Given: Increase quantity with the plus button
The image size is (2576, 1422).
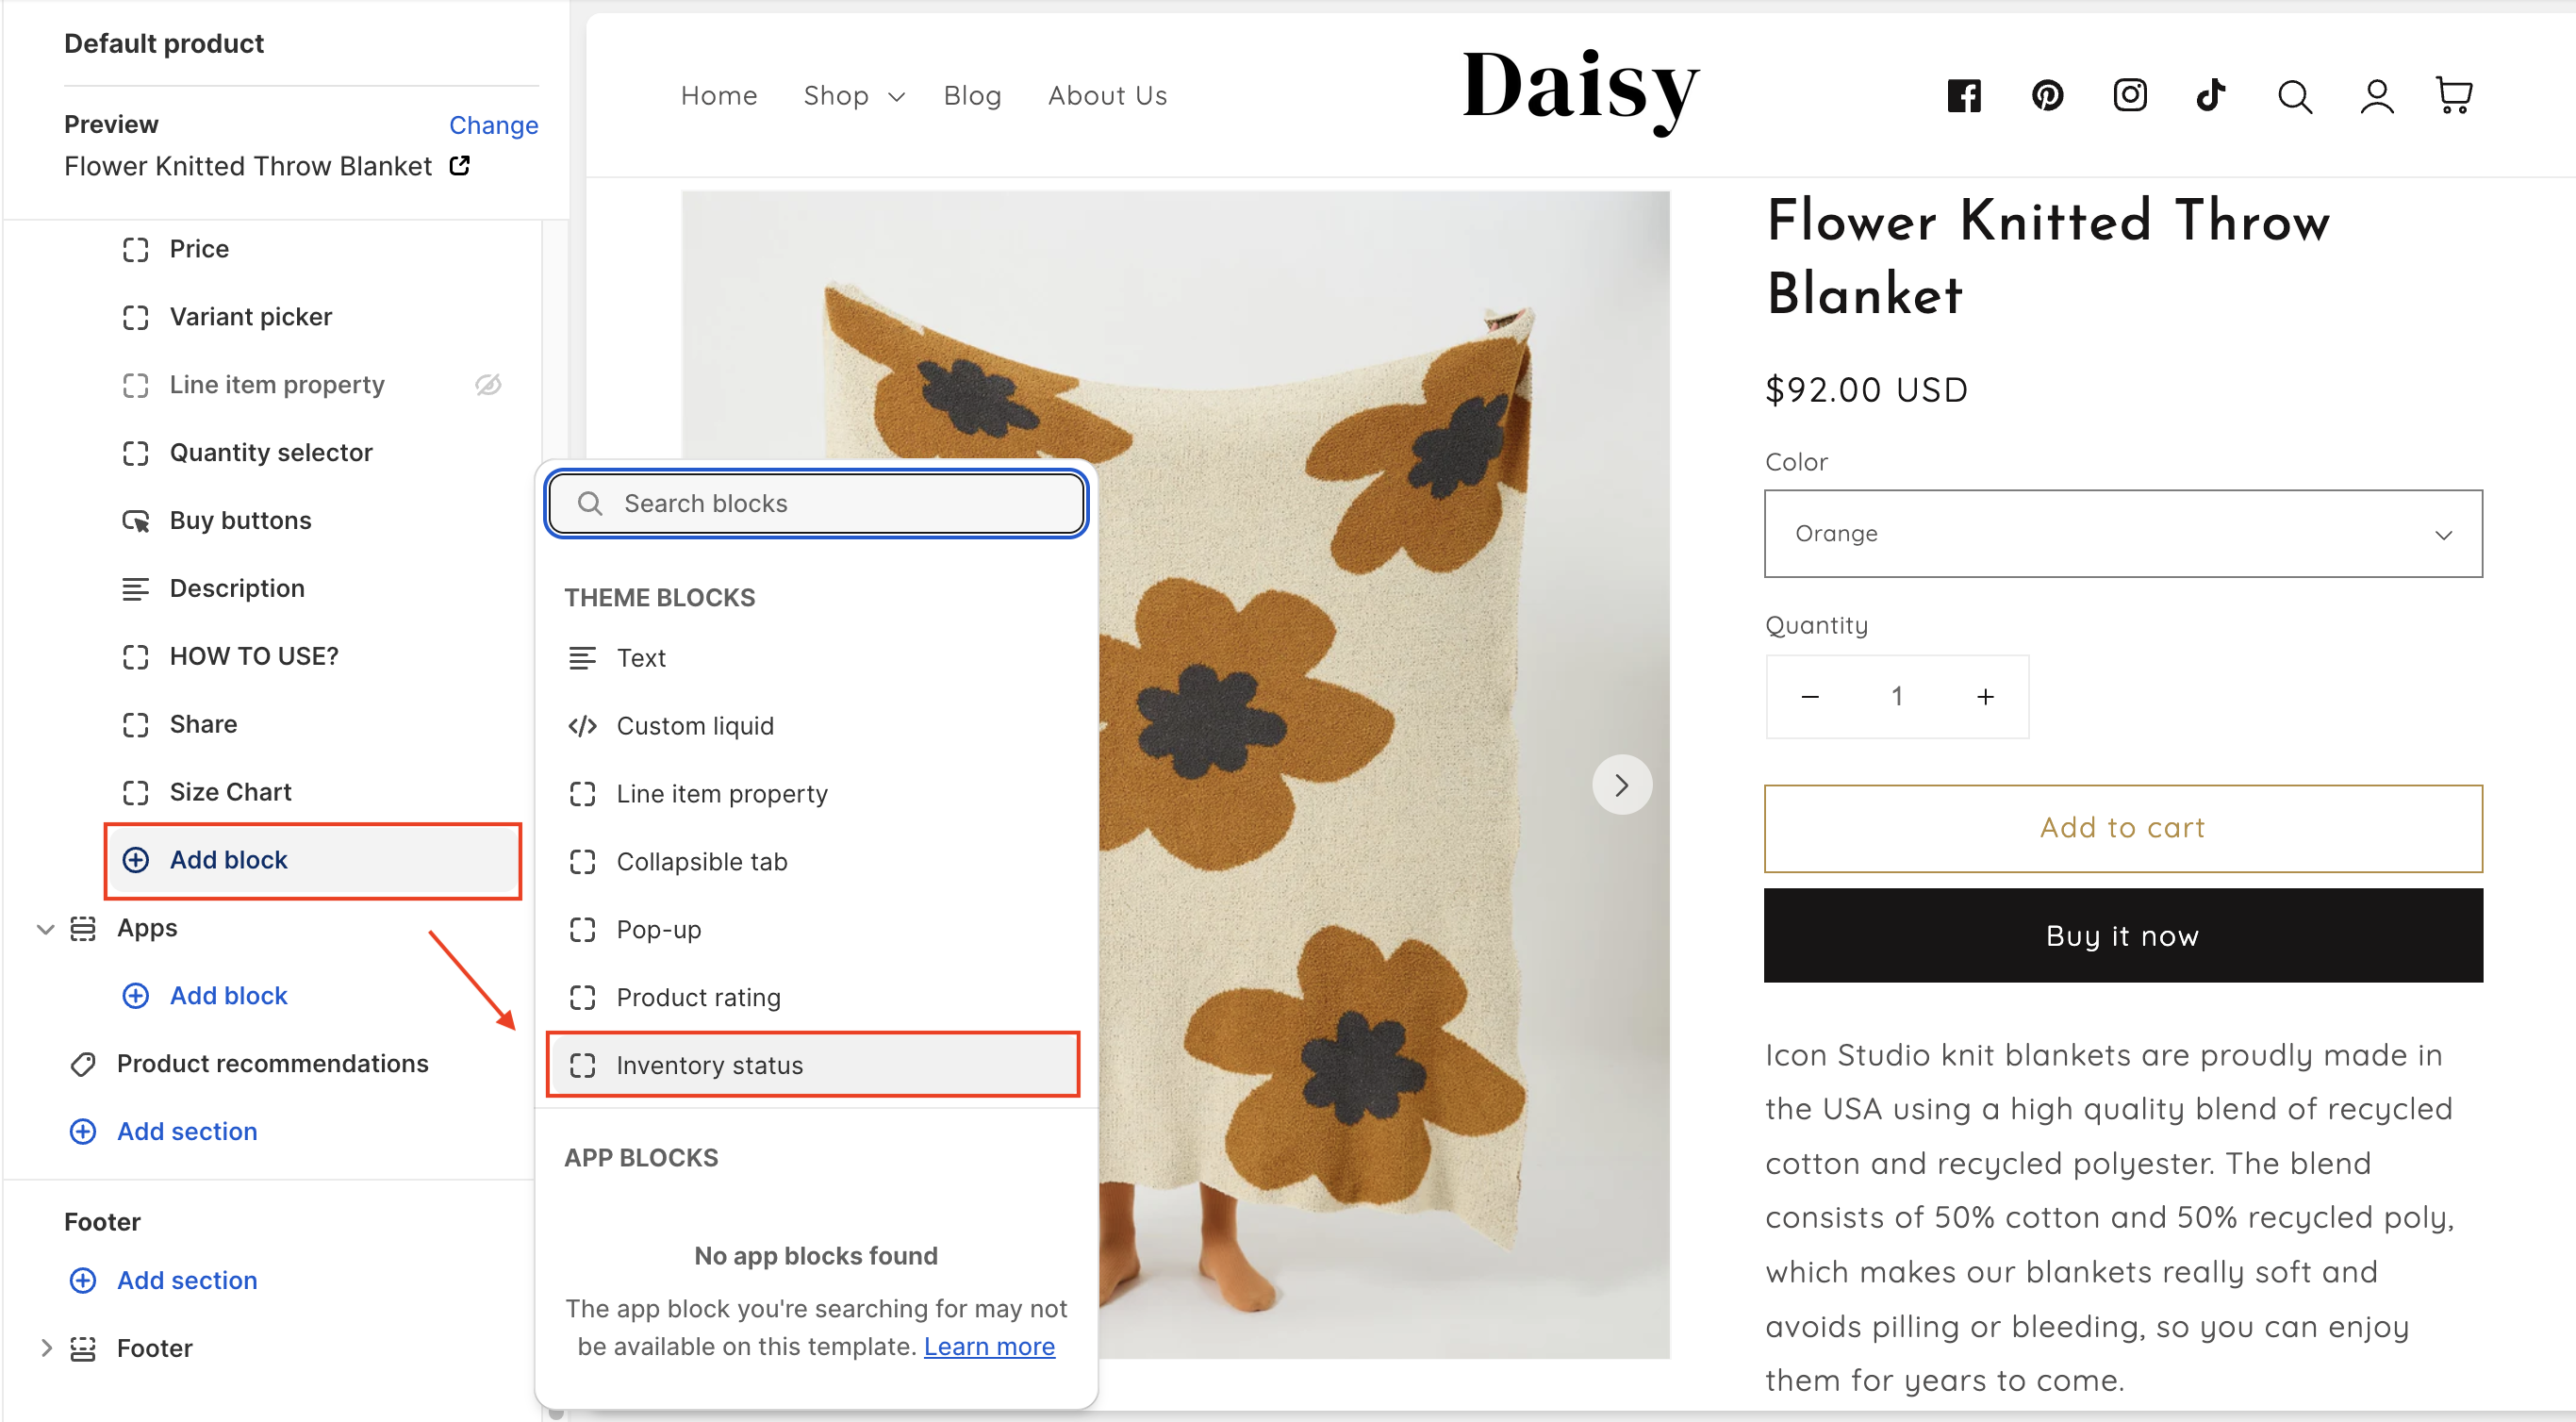Looking at the screenshot, I should click(1985, 697).
